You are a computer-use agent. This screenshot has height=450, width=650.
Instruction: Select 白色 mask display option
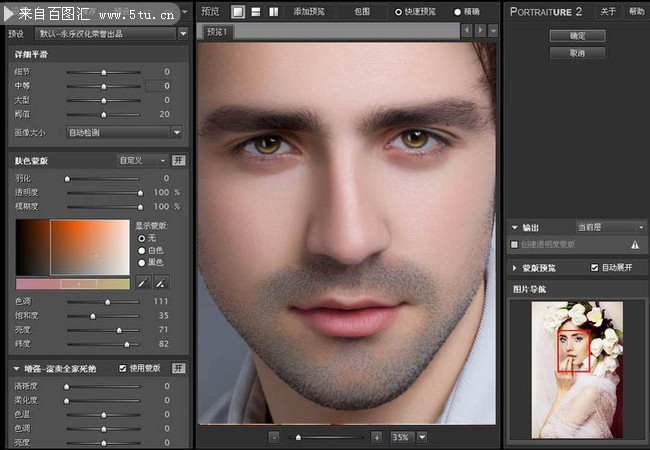[142, 250]
